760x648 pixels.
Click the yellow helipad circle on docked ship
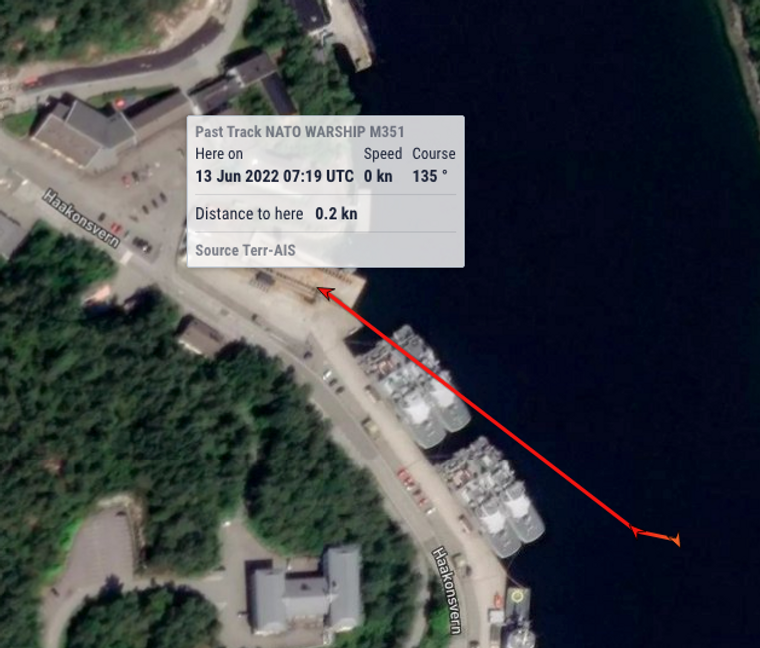518,596
